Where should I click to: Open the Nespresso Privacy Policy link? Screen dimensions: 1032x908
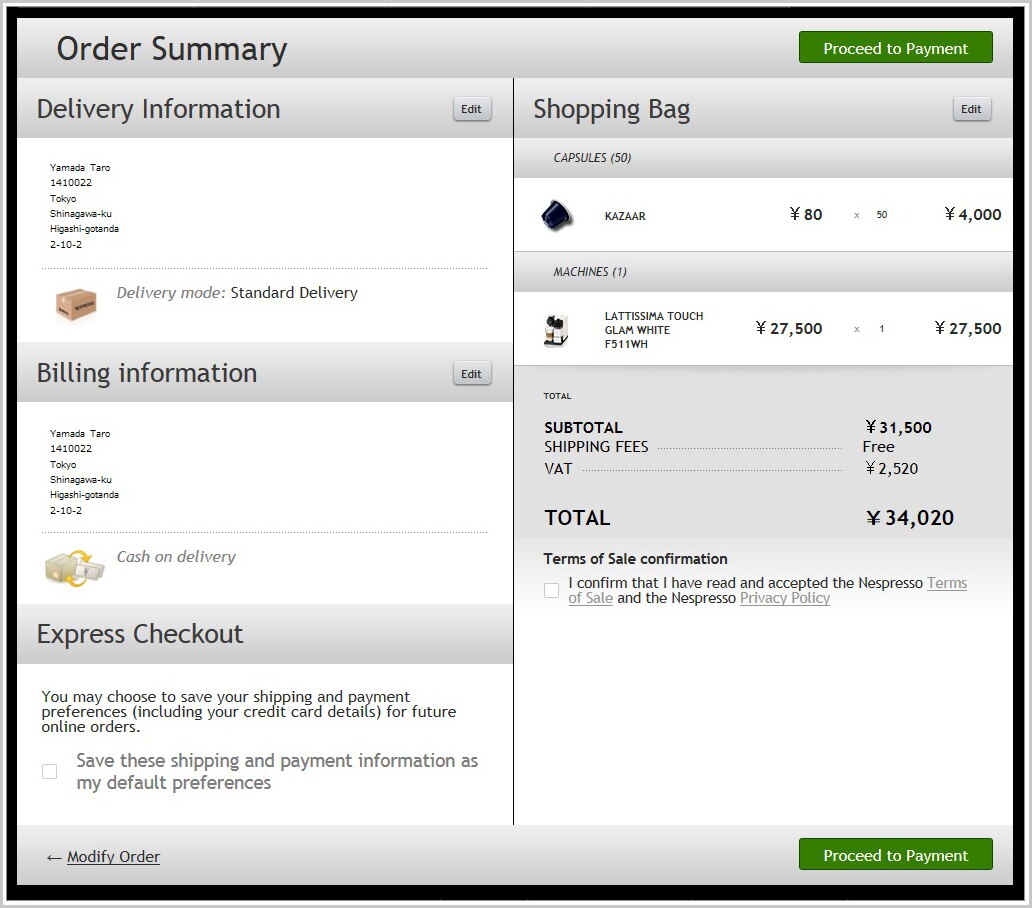click(x=785, y=598)
